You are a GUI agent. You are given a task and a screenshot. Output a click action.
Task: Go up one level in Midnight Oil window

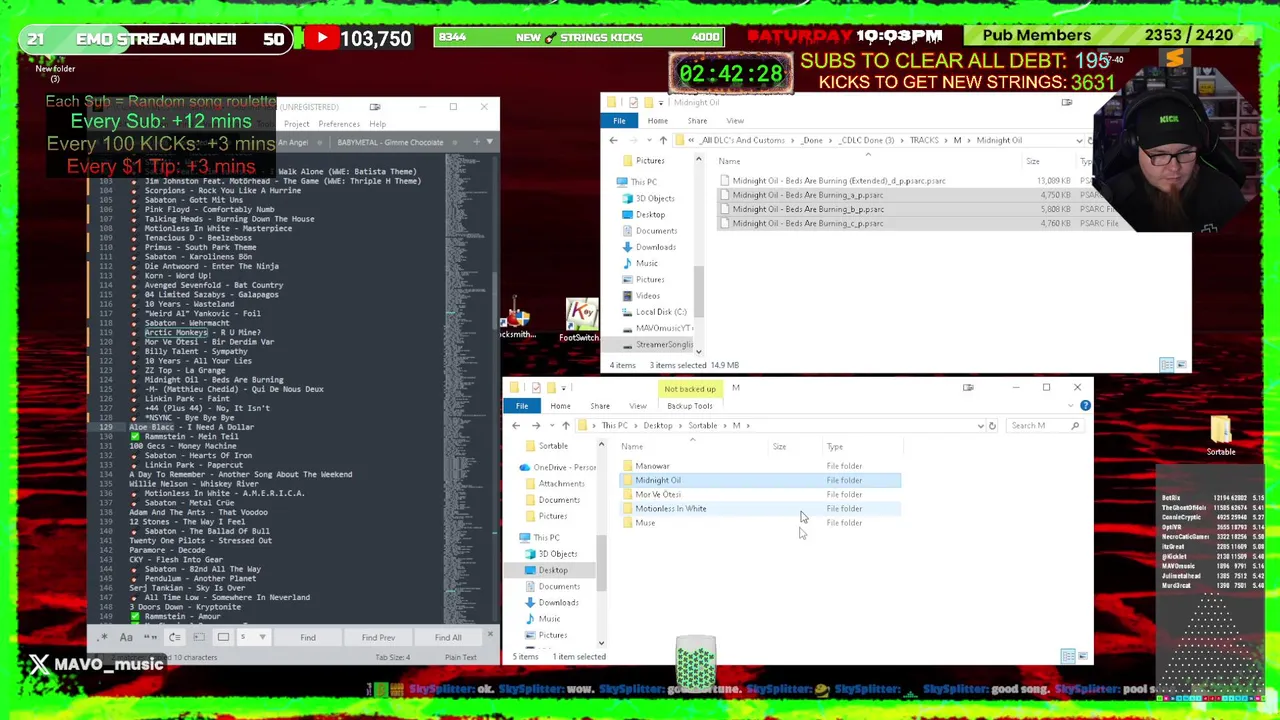[663, 140]
